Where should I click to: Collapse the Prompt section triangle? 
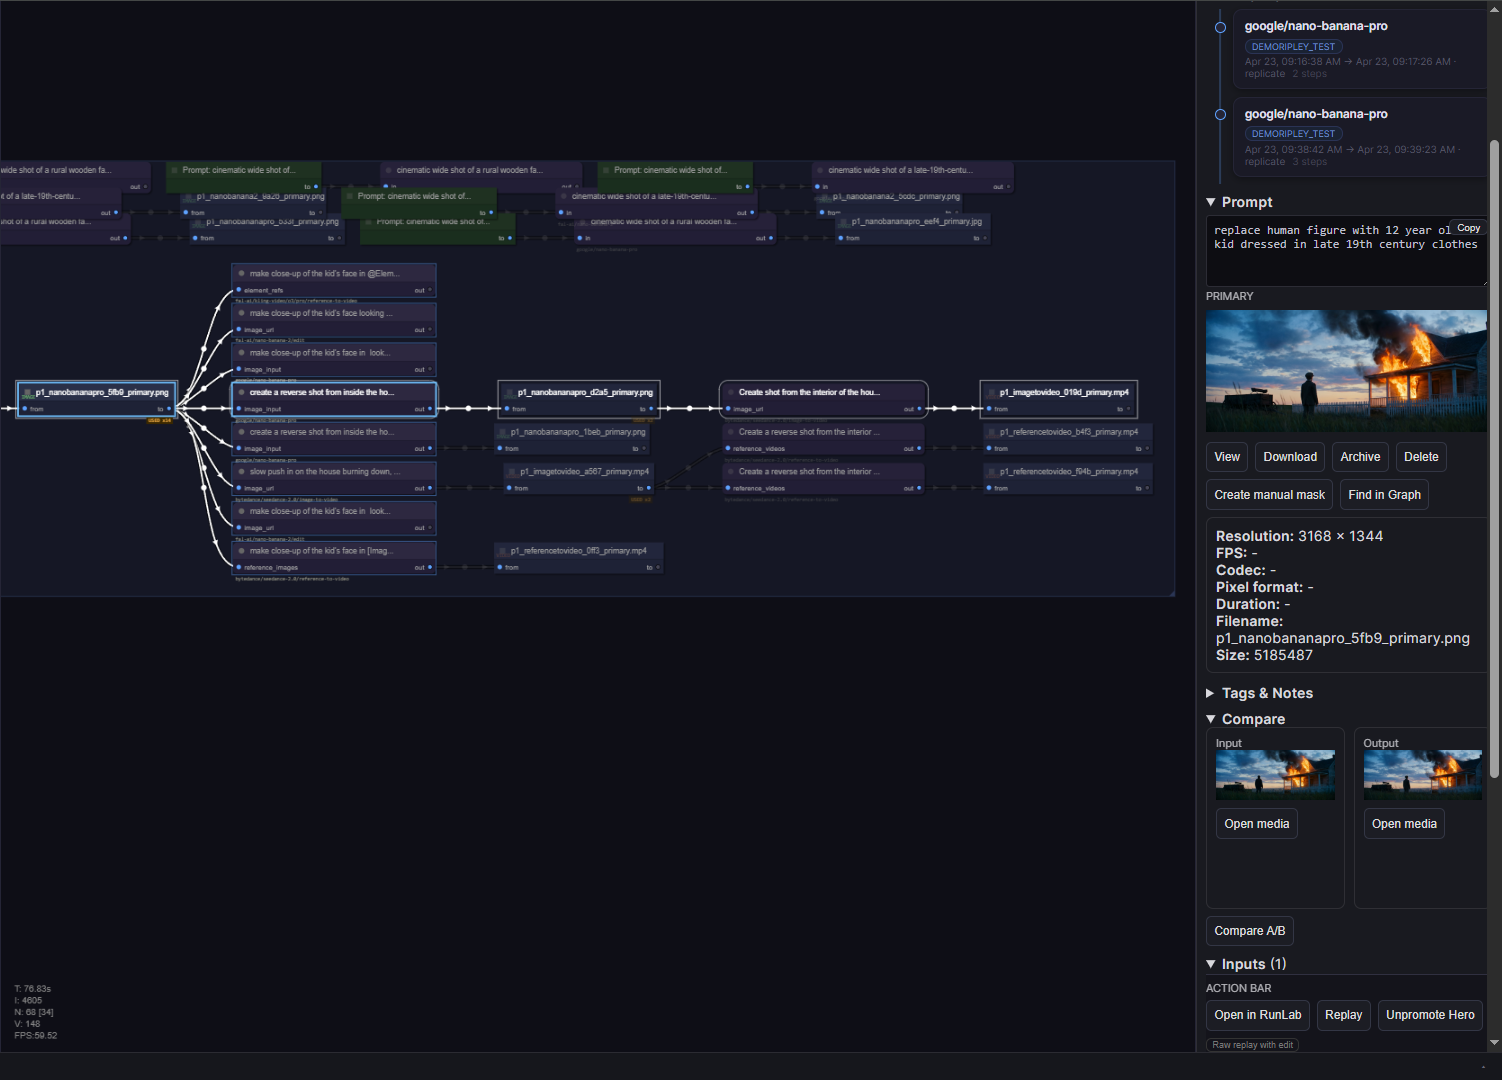tap(1211, 202)
